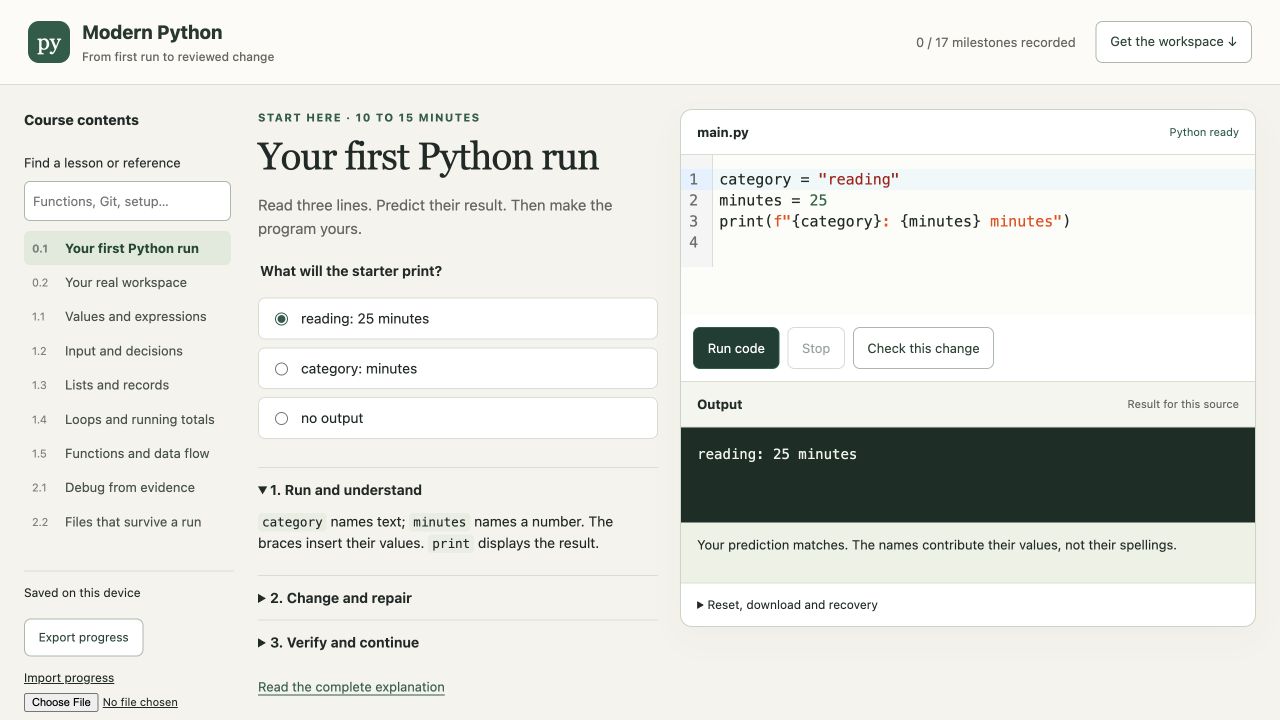Image resolution: width=1280 pixels, height=720 pixels.
Task: Click the 'Your first Python run' page heading
Action: point(428,157)
